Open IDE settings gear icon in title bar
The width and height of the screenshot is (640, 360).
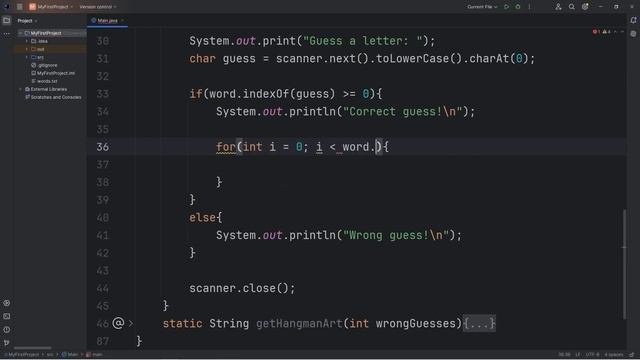(x=585, y=7)
